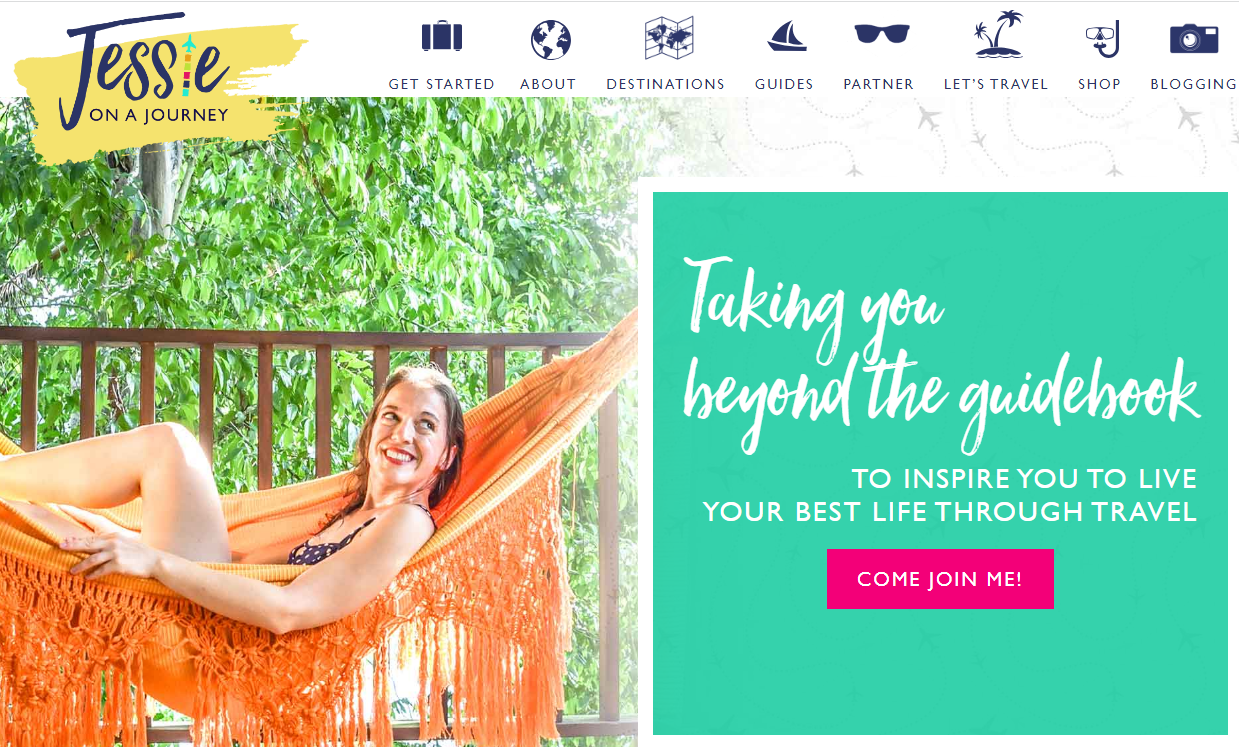
Task: Click the sailboat icon above Guides
Action: coord(786,37)
